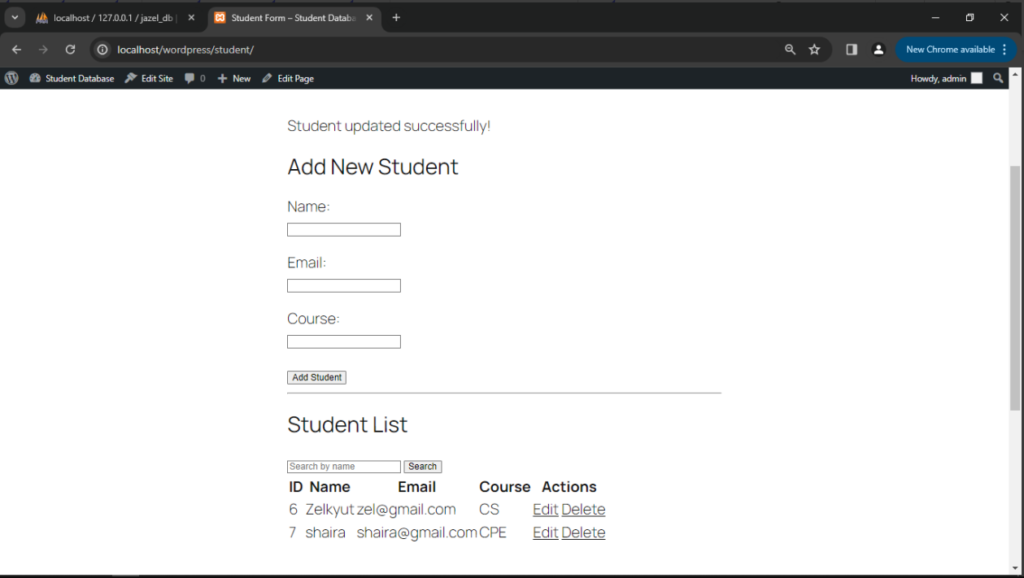
Task: Open the New content menu in admin bar
Action: pos(234,78)
